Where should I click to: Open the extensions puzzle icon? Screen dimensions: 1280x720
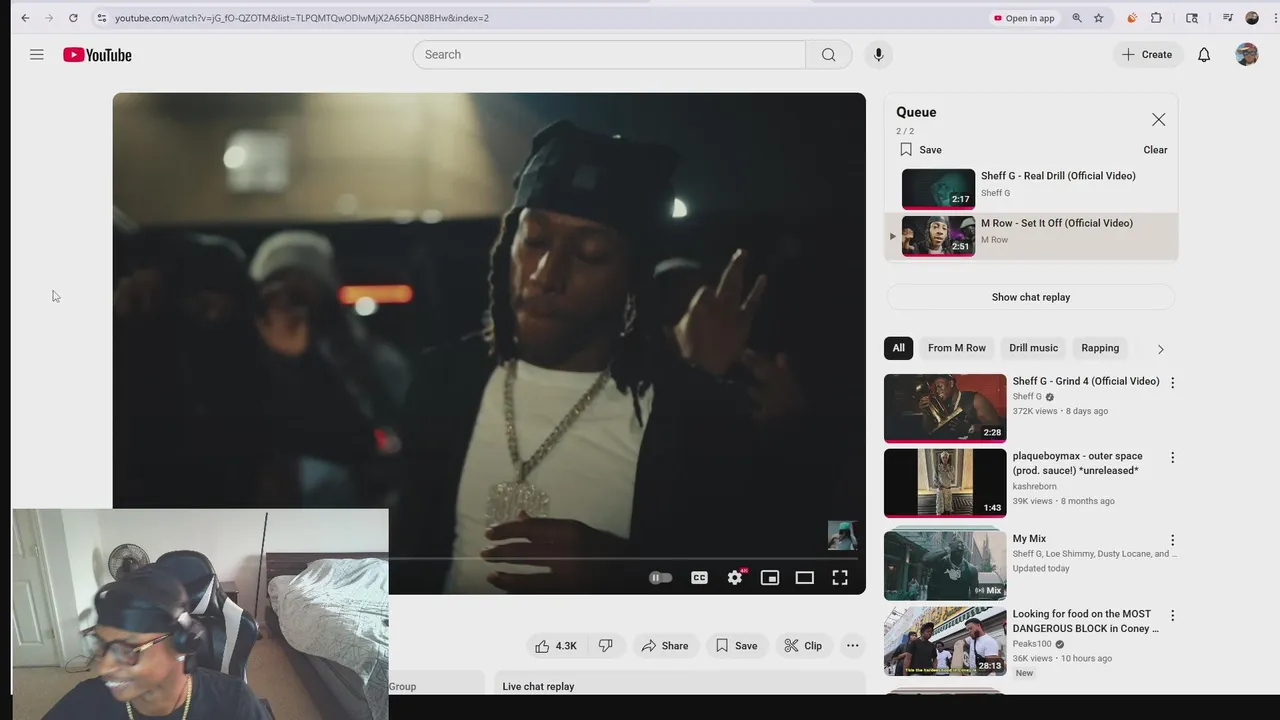point(1156,18)
